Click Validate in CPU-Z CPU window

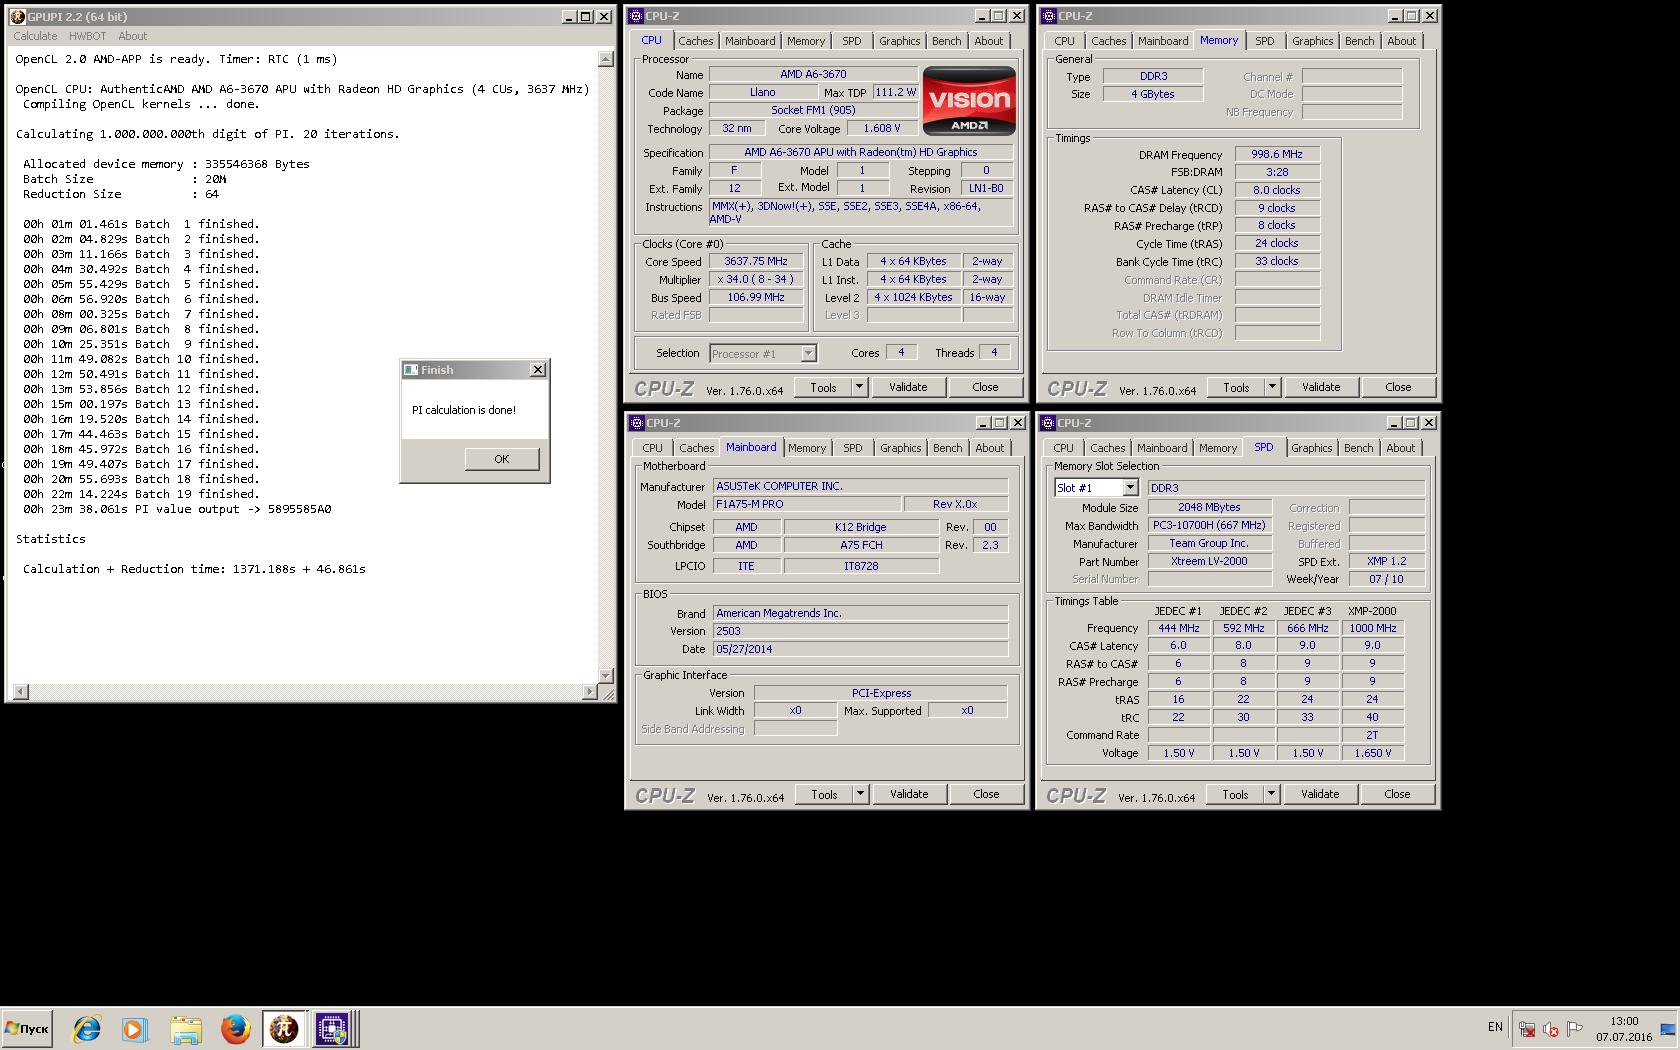coord(908,387)
